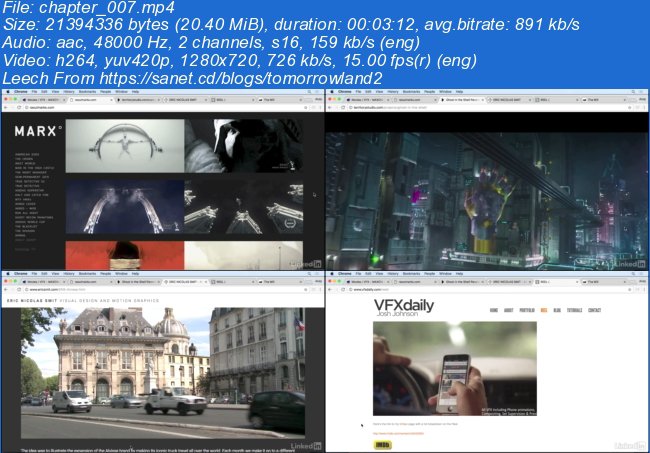Viewport: 650px width, 453px height.
Task: Click the PORTFOLIO link in the VFXdaily navigation
Action: tap(527, 310)
